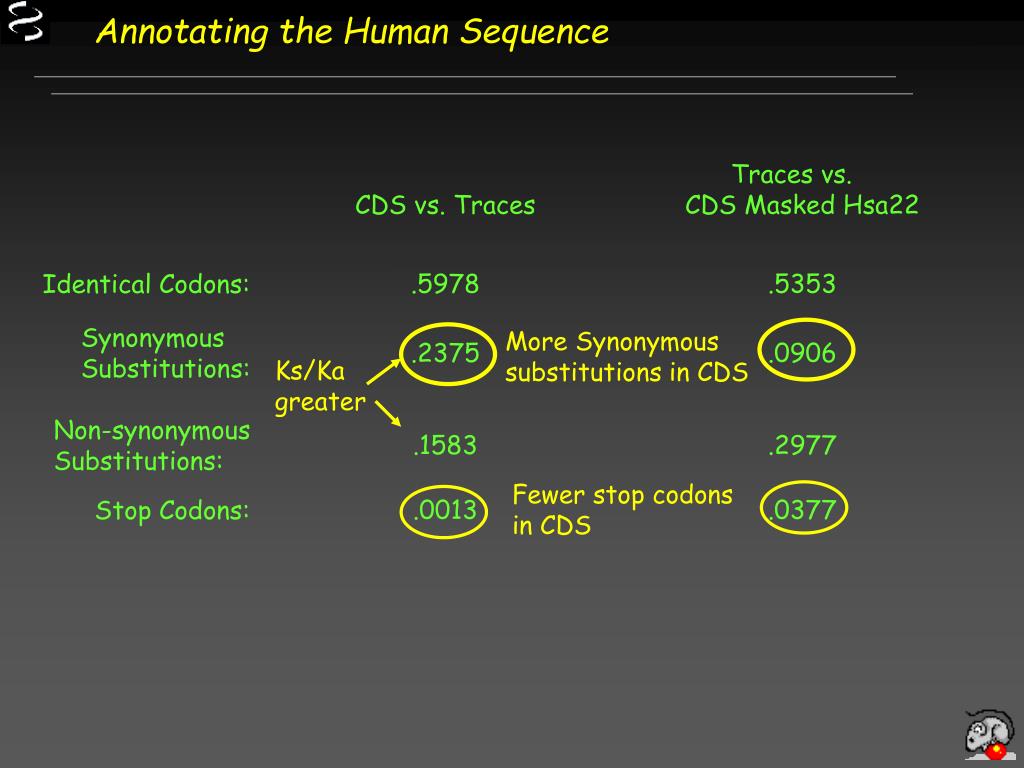Screen dimensions: 1024x768
Task: Click the .5978 identical codons value
Action: coord(445,285)
